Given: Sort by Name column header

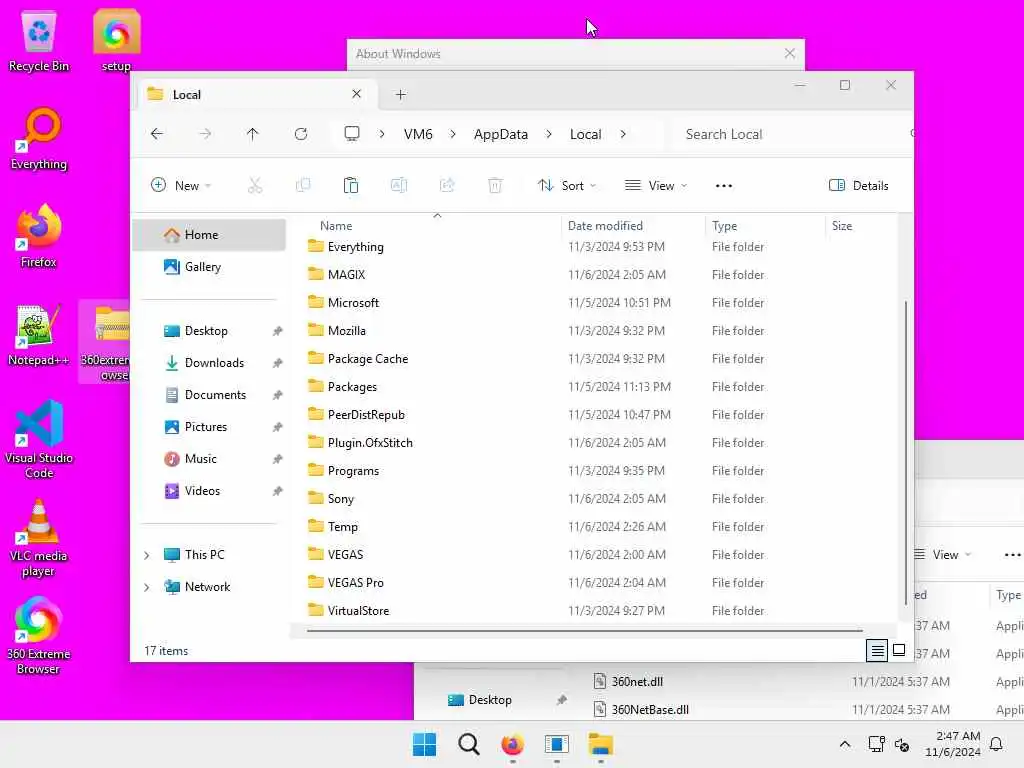Looking at the screenshot, I should 336,226.
